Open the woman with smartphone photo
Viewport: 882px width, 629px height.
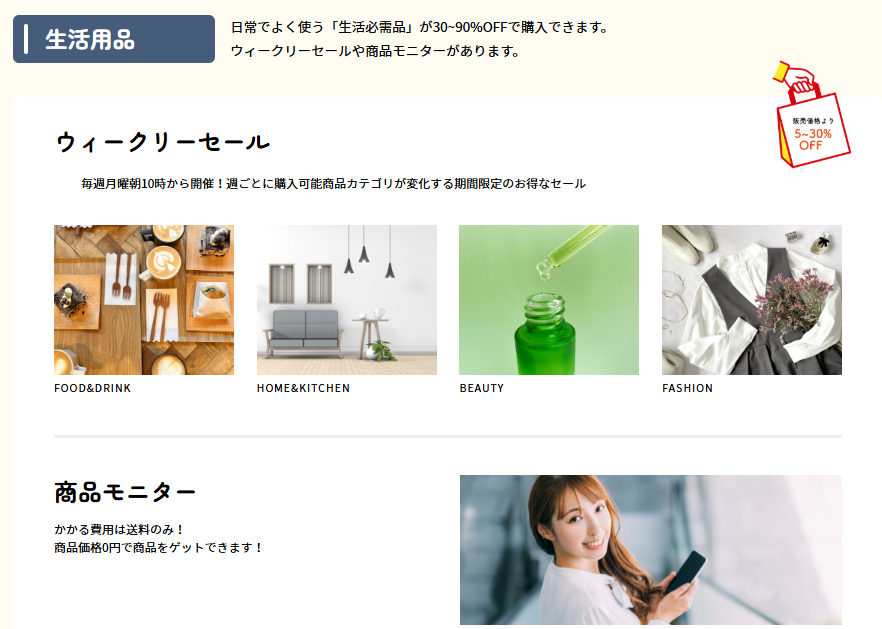651,550
